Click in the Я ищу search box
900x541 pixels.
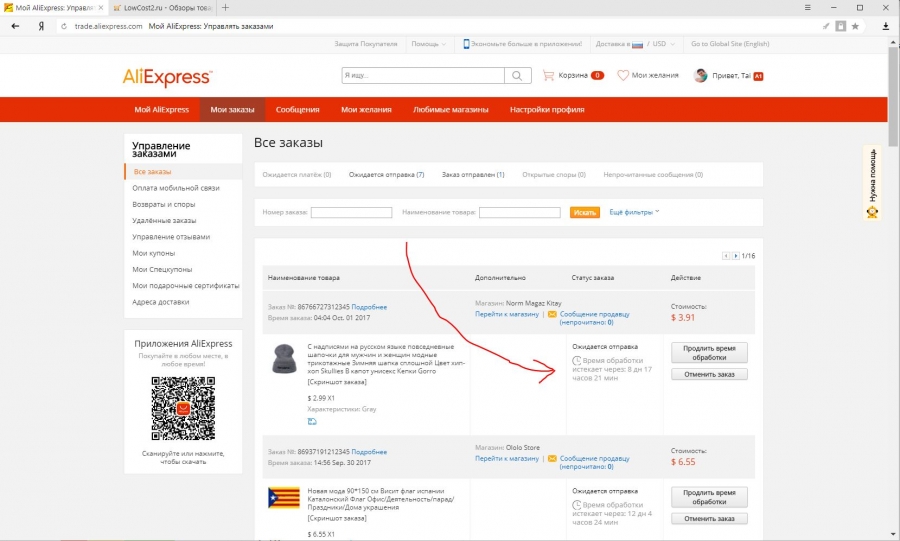tap(423, 76)
